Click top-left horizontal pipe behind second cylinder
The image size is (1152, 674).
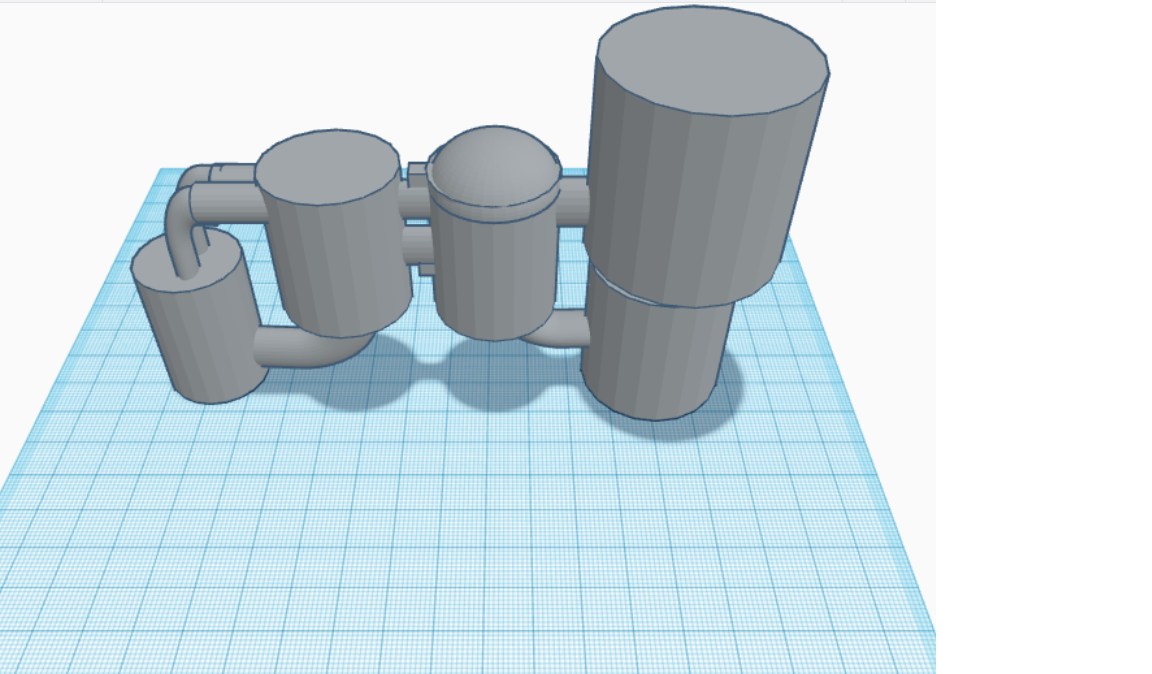[220, 173]
